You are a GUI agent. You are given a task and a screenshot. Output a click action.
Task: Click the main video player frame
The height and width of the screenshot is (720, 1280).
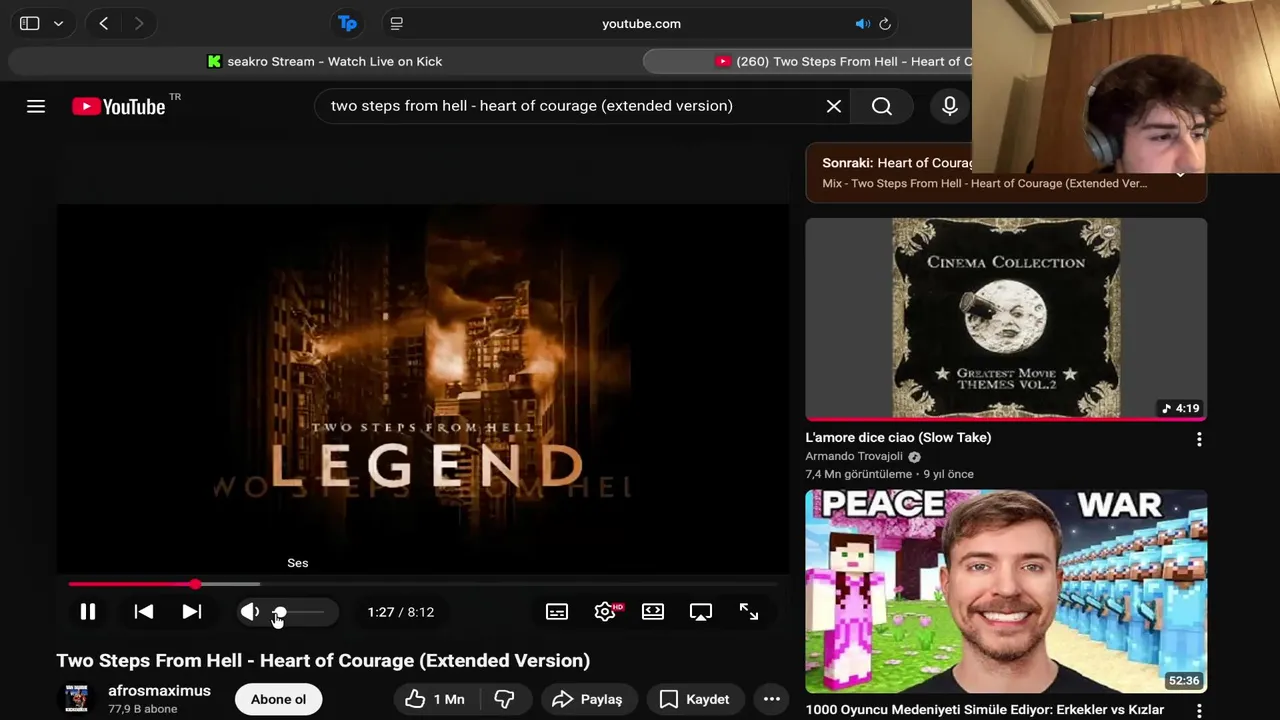(x=423, y=390)
